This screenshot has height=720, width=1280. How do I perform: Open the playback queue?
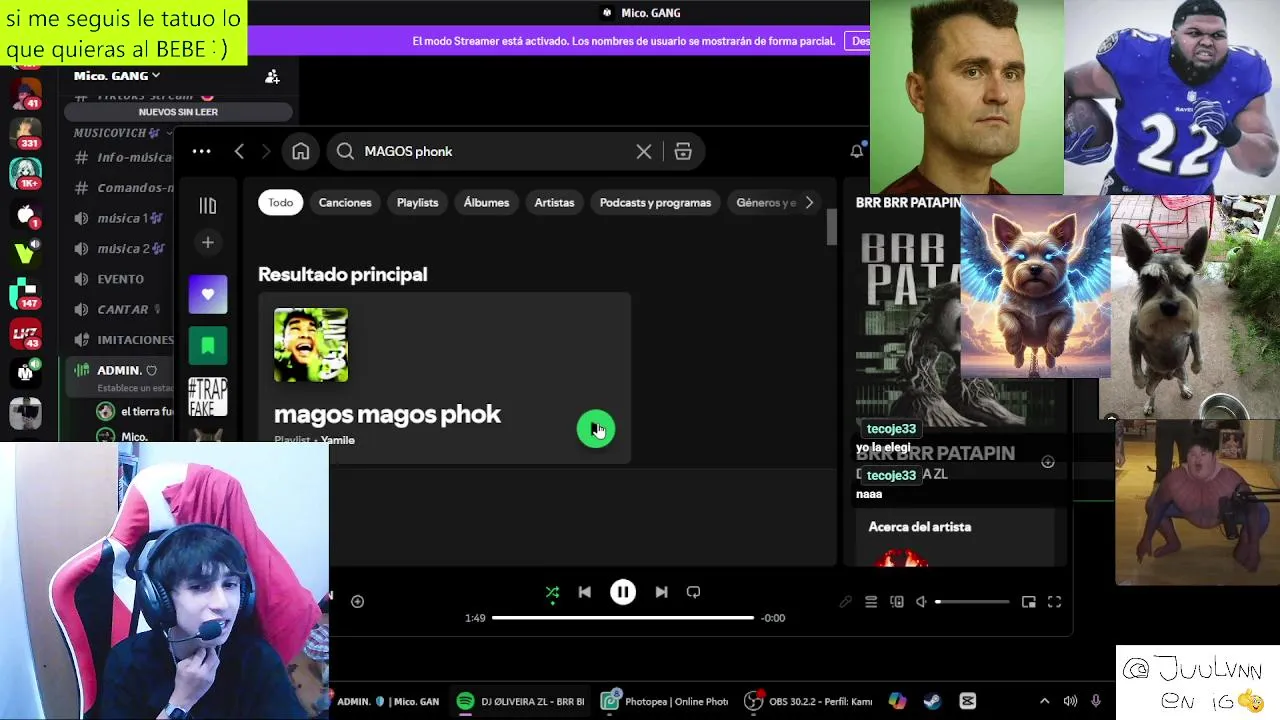click(871, 601)
